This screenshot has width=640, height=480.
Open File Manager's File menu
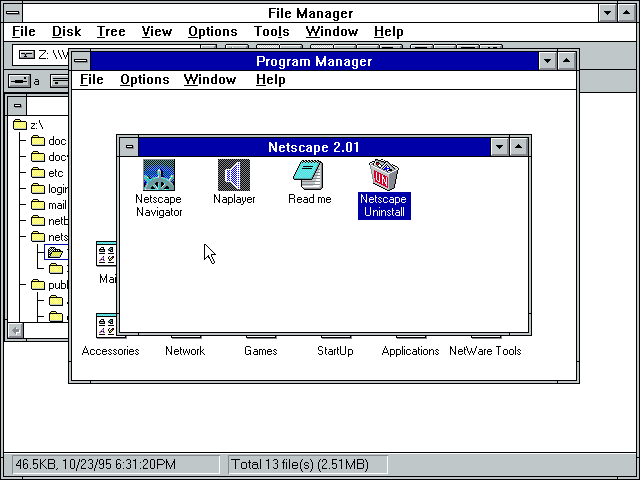pos(24,31)
